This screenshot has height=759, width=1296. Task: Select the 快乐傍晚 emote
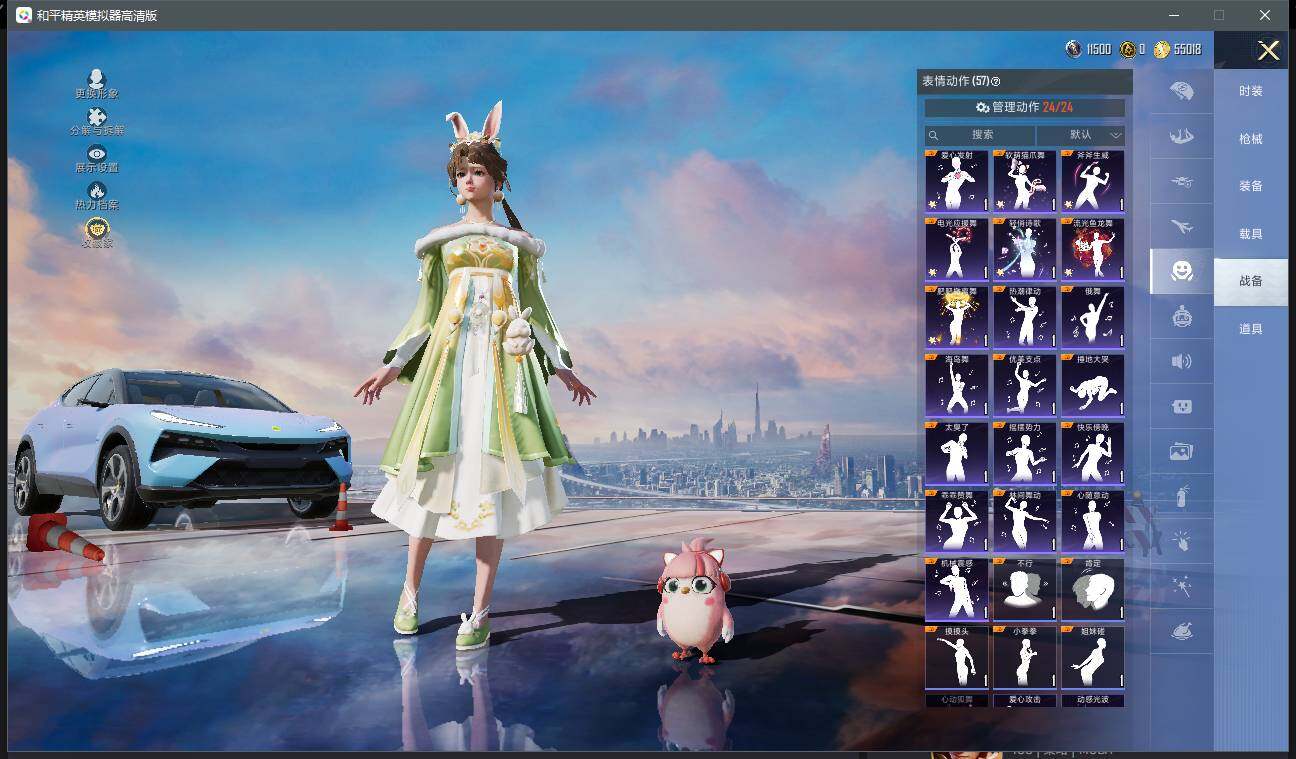click(x=1093, y=453)
